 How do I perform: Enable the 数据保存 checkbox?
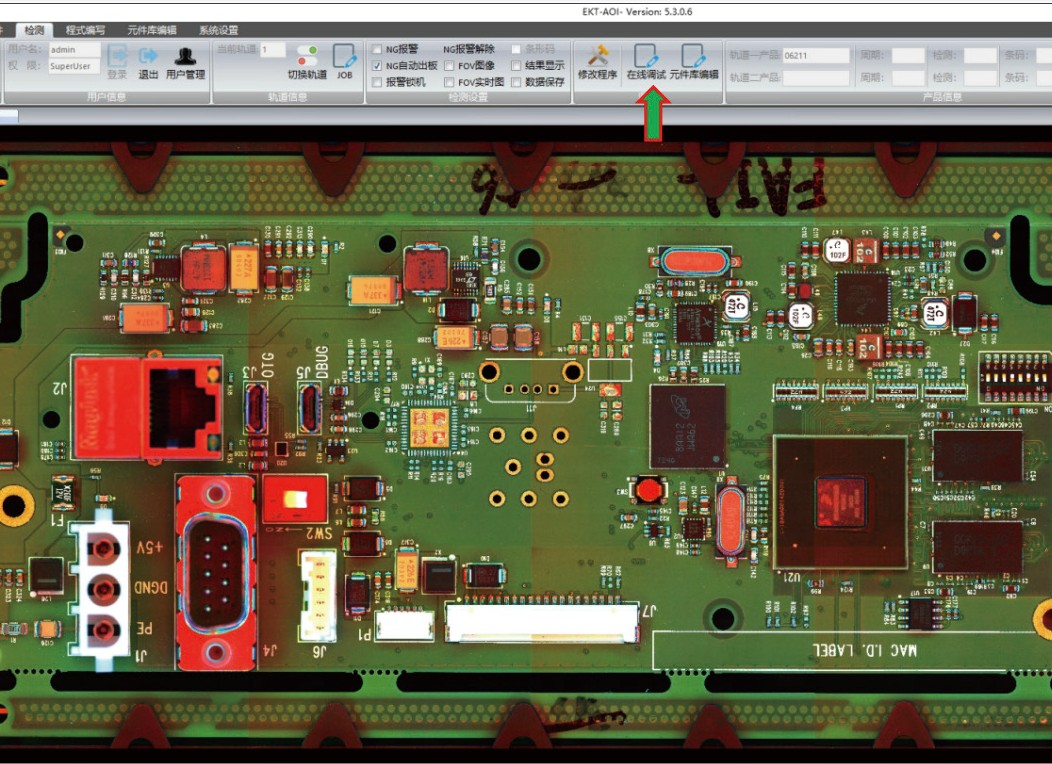pyautogui.click(x=516, y=82)
